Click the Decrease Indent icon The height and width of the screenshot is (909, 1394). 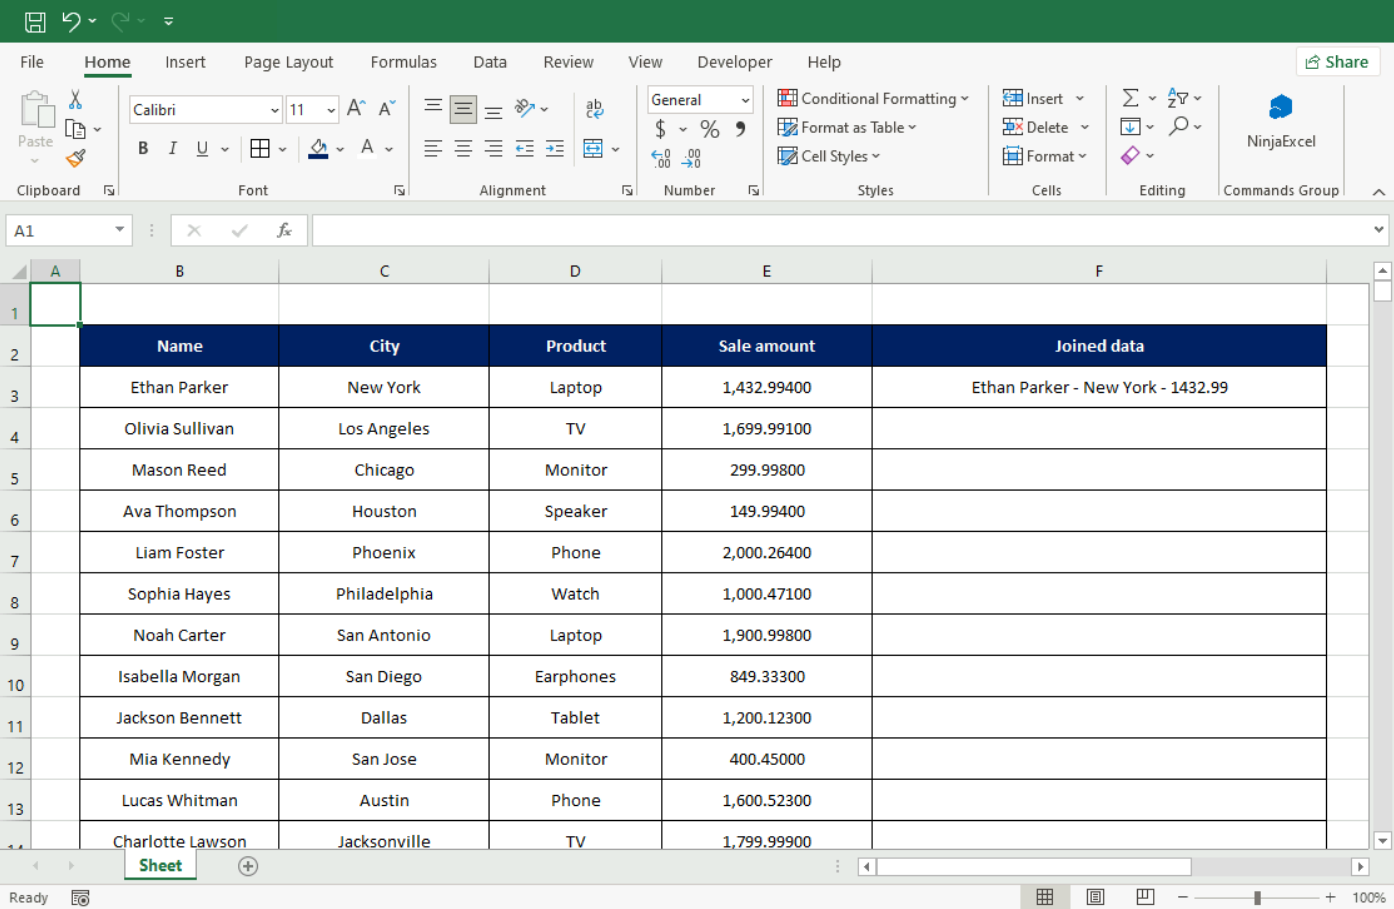click(x=524, y=149)
